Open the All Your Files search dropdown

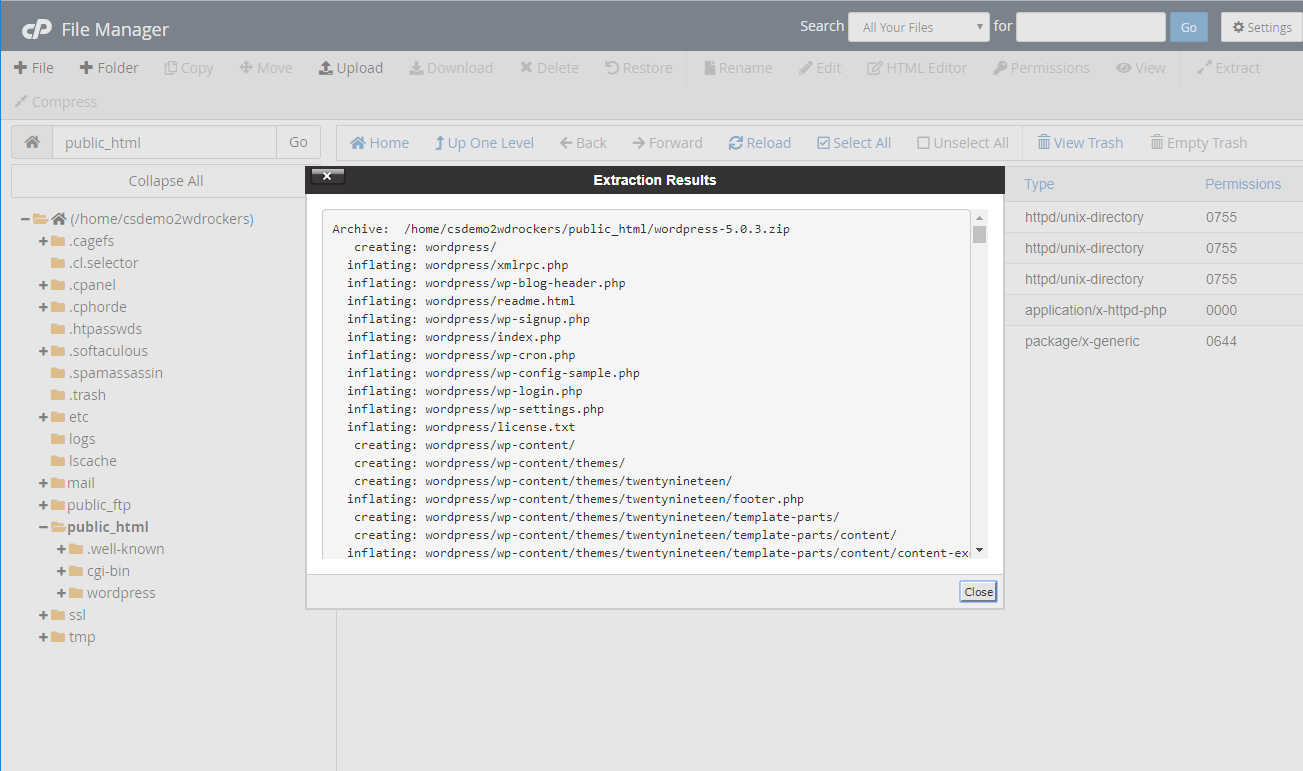pos(918,28)
